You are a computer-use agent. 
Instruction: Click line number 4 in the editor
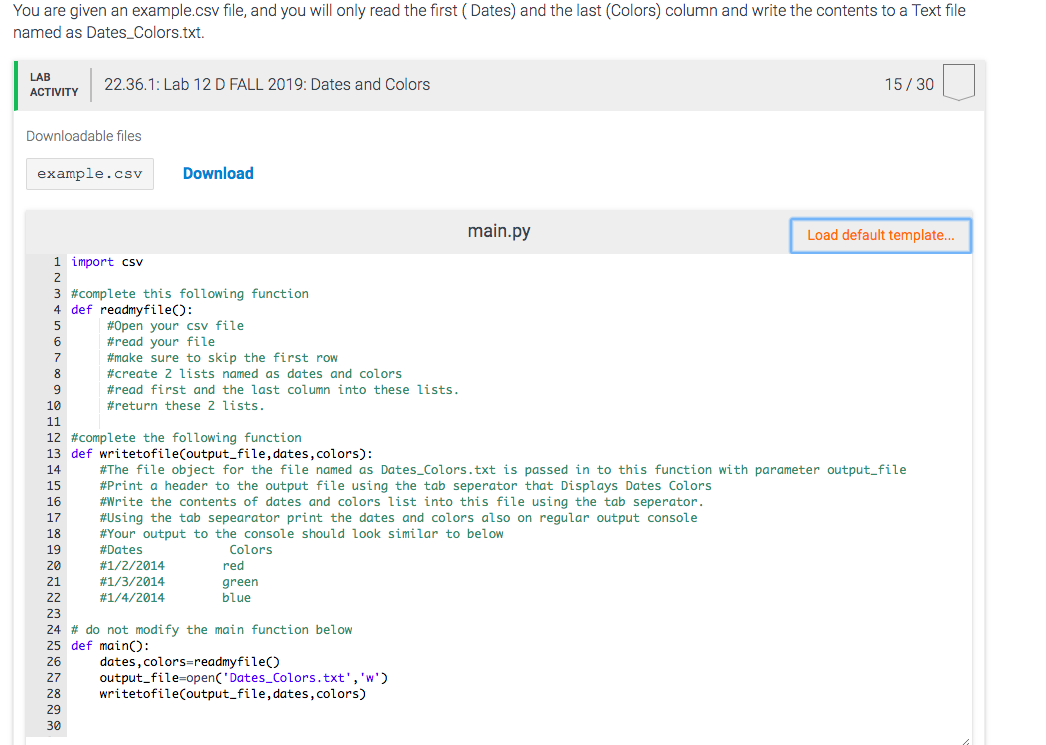56,309
